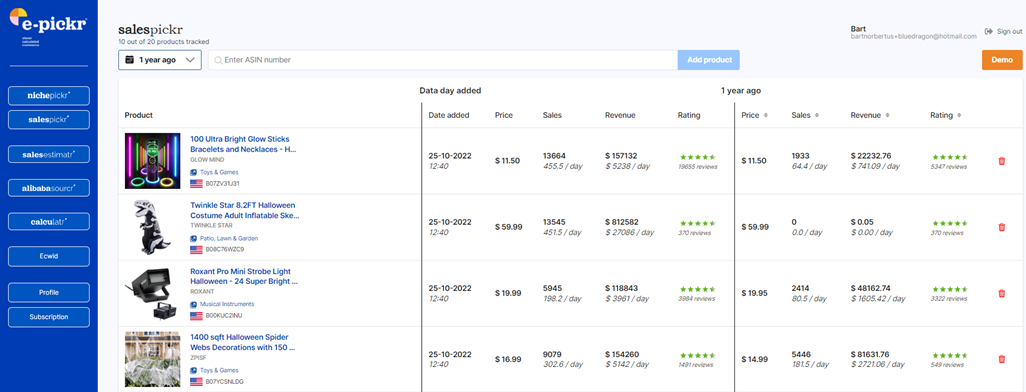The image size is (1026, 392).
Task: Click price value $ 14.99
Action: point(754,359)
